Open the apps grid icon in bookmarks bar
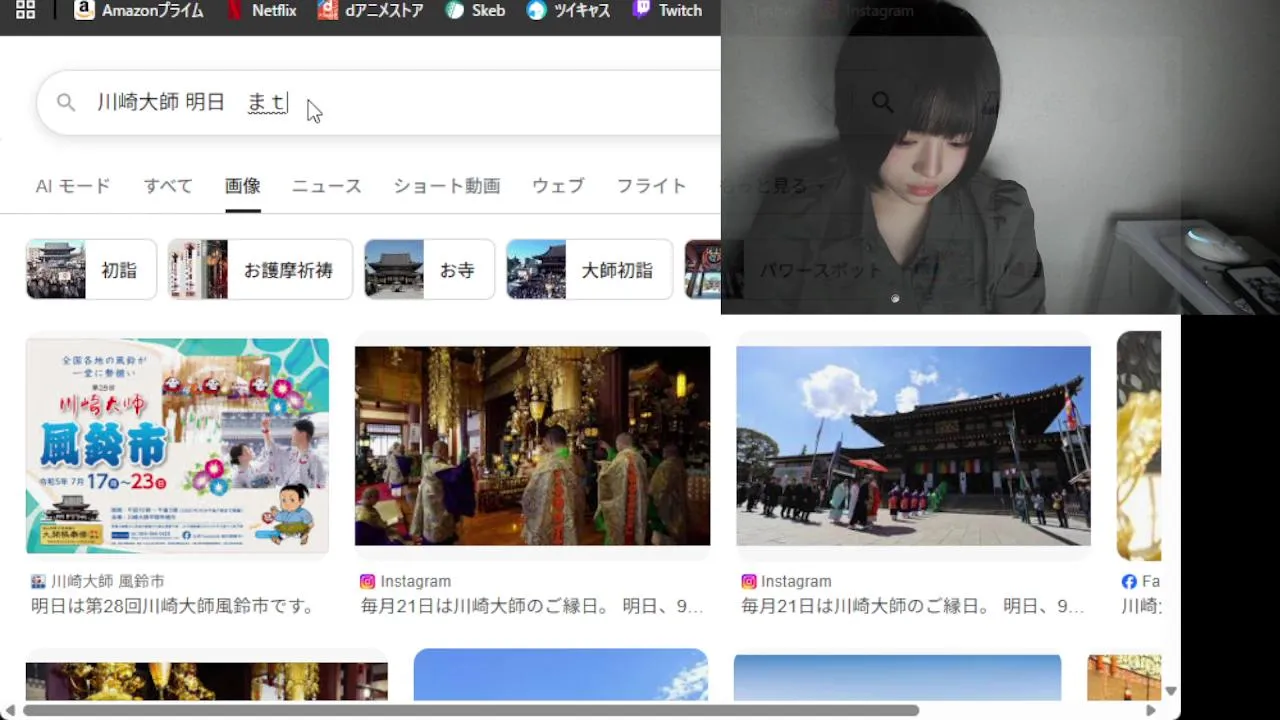This screenshot has height=720, width=1280. 25,10
